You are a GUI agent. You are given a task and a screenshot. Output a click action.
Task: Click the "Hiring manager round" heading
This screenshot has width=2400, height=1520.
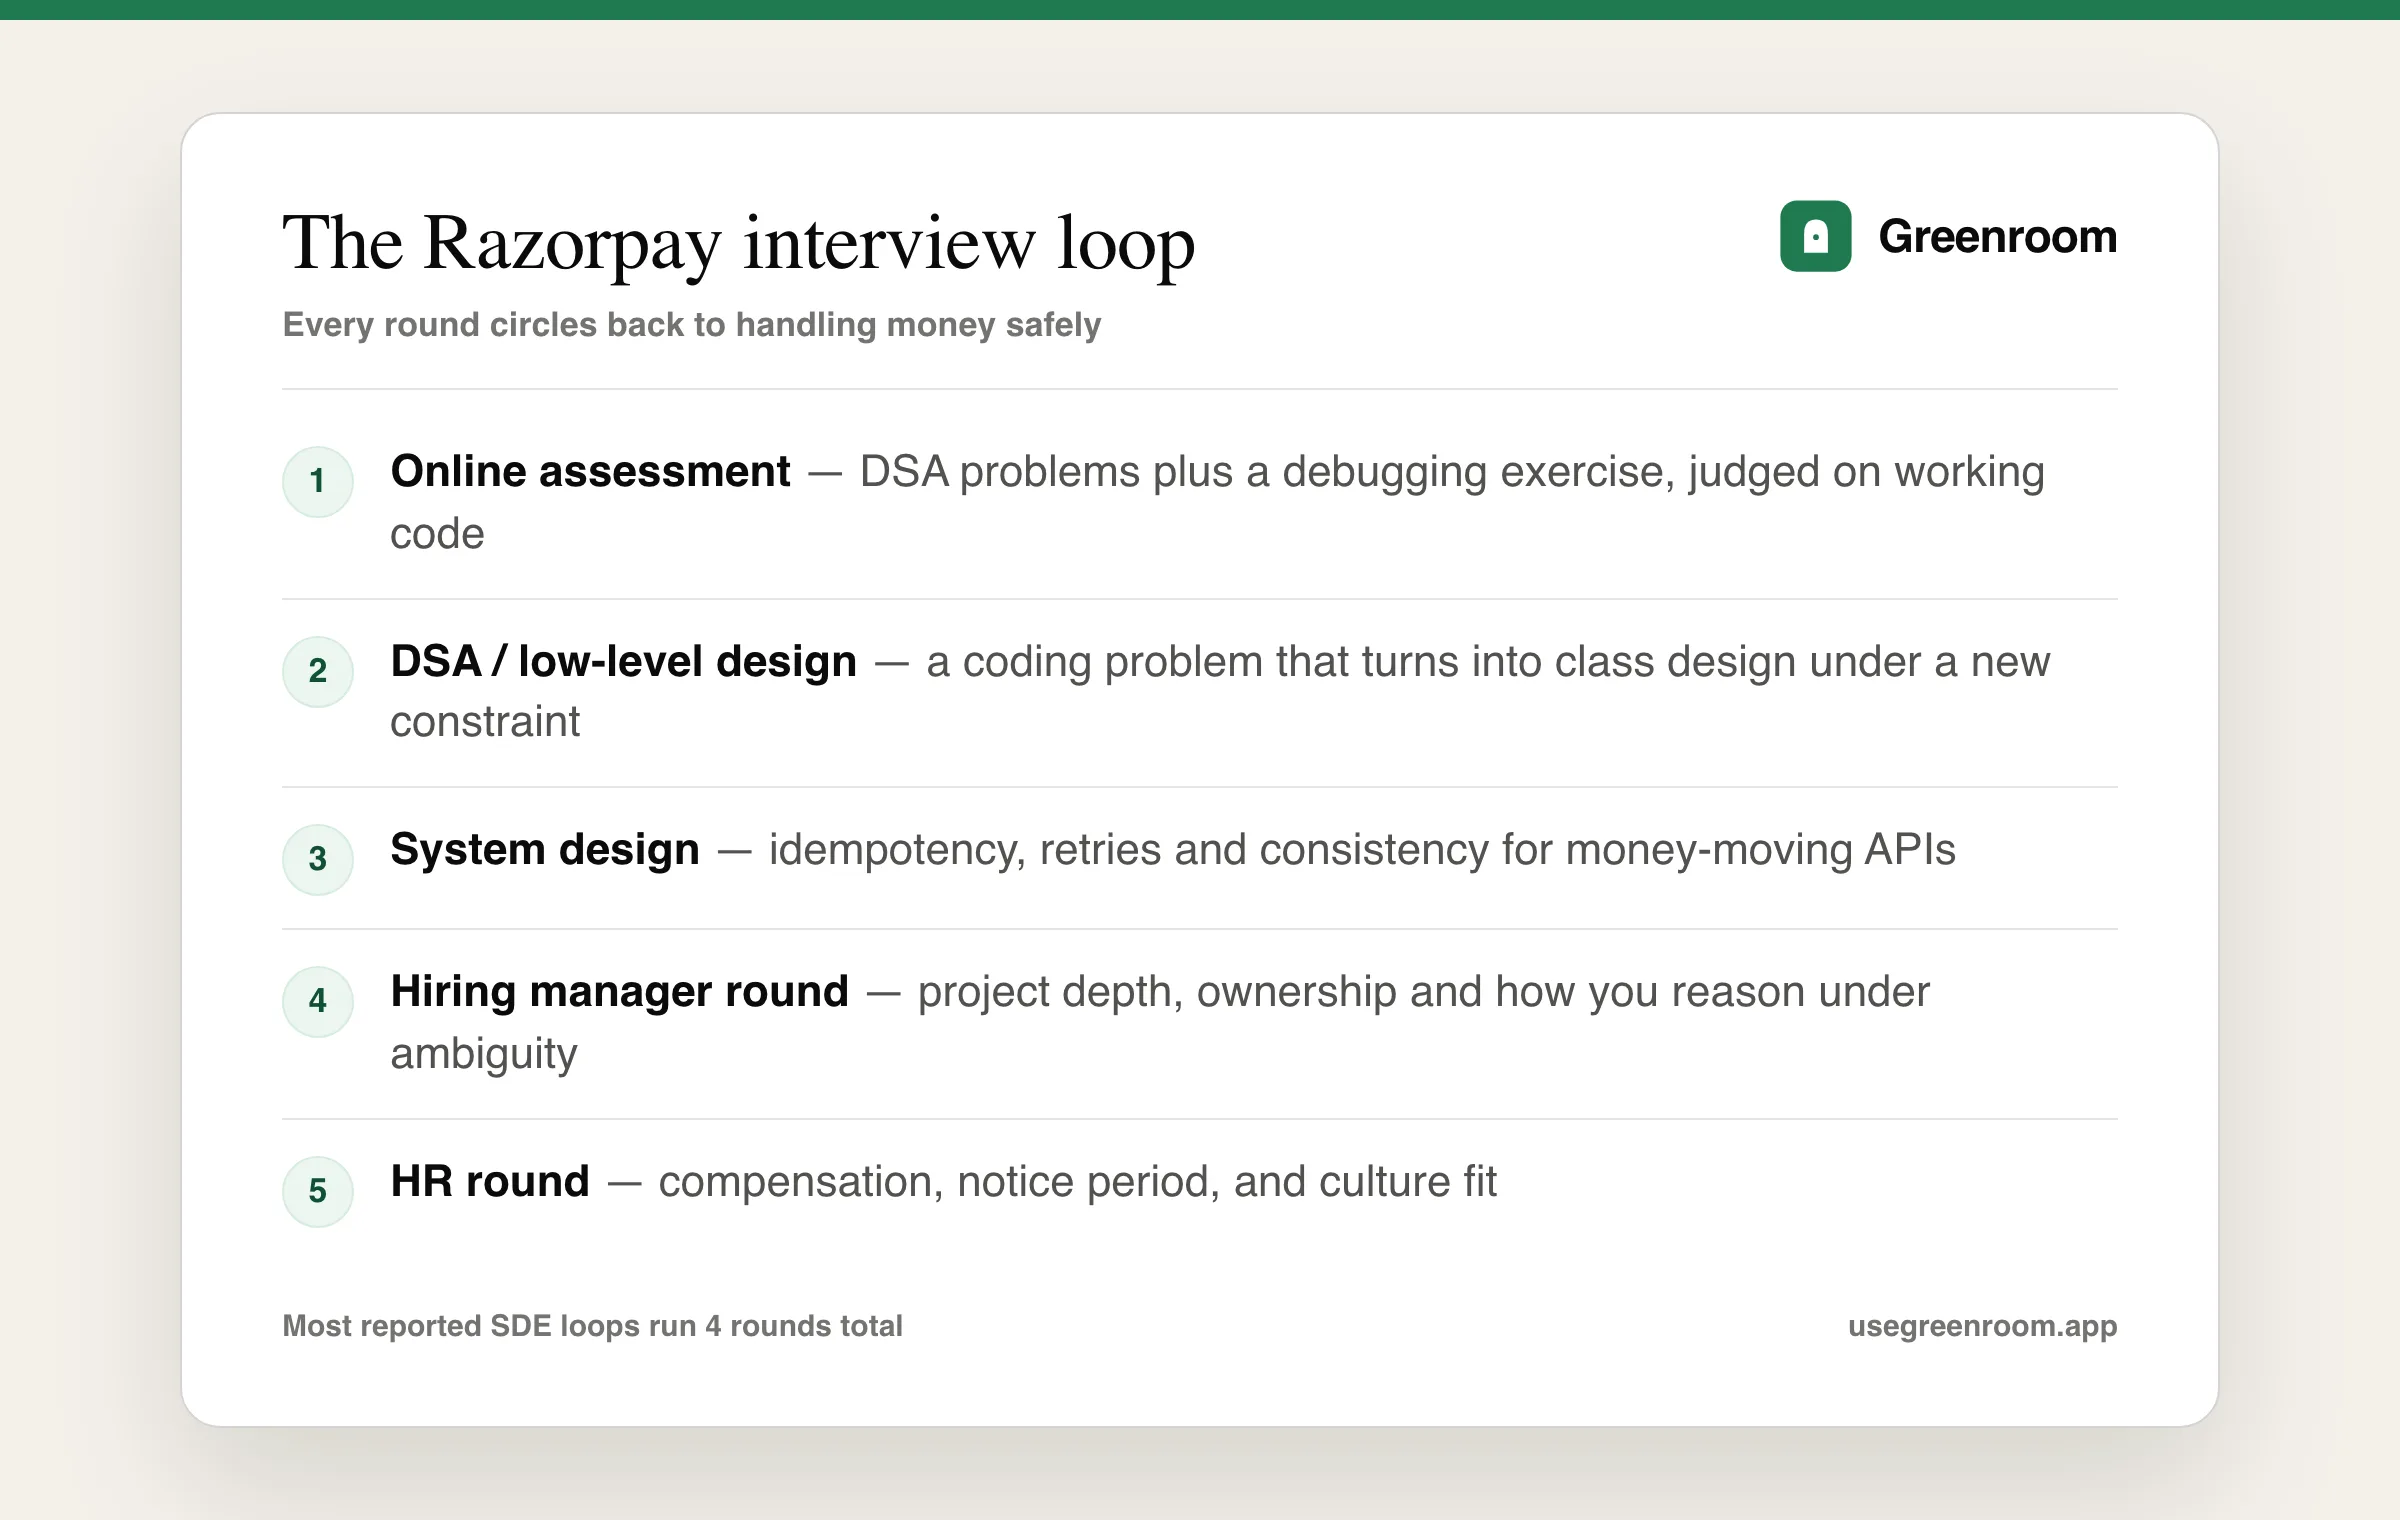click(619, 991)
